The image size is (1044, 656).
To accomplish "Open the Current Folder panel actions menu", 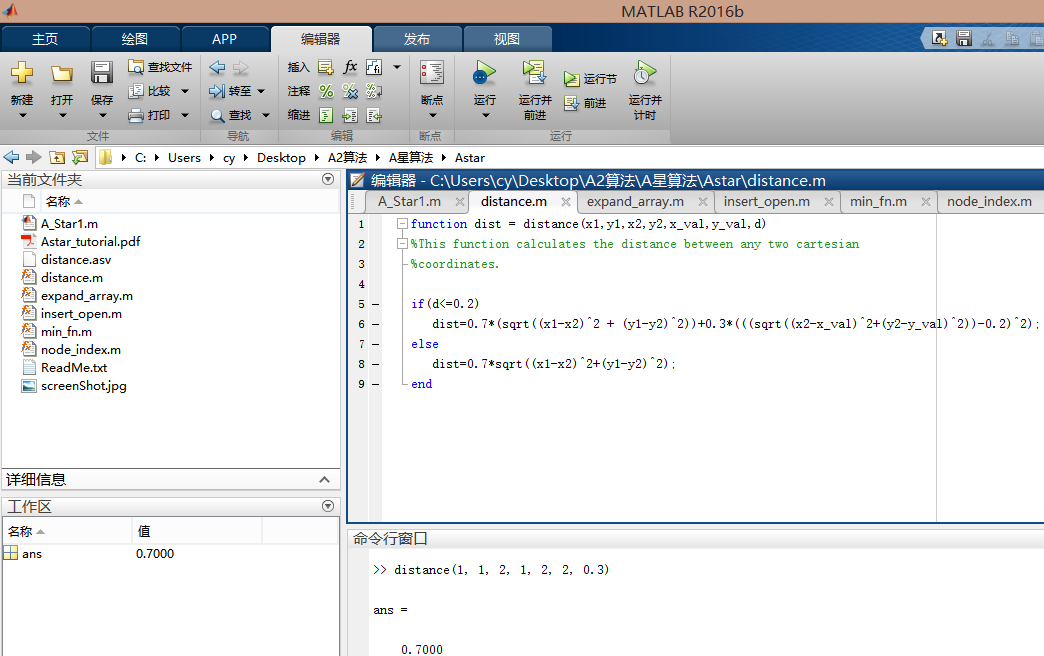I will 327,179.
